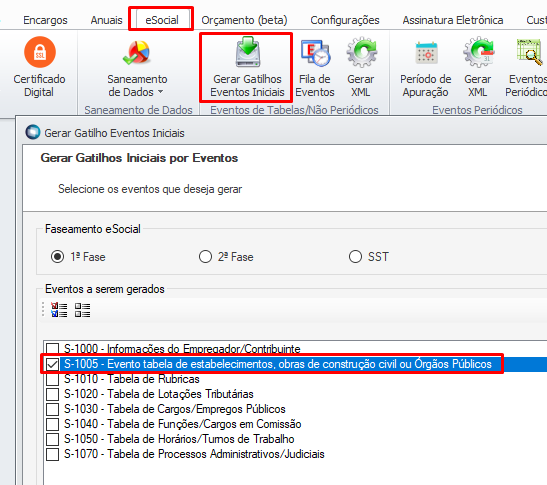Switch to the Anuais tab
The width and height of the screenshot is (547, 485).
106,20
